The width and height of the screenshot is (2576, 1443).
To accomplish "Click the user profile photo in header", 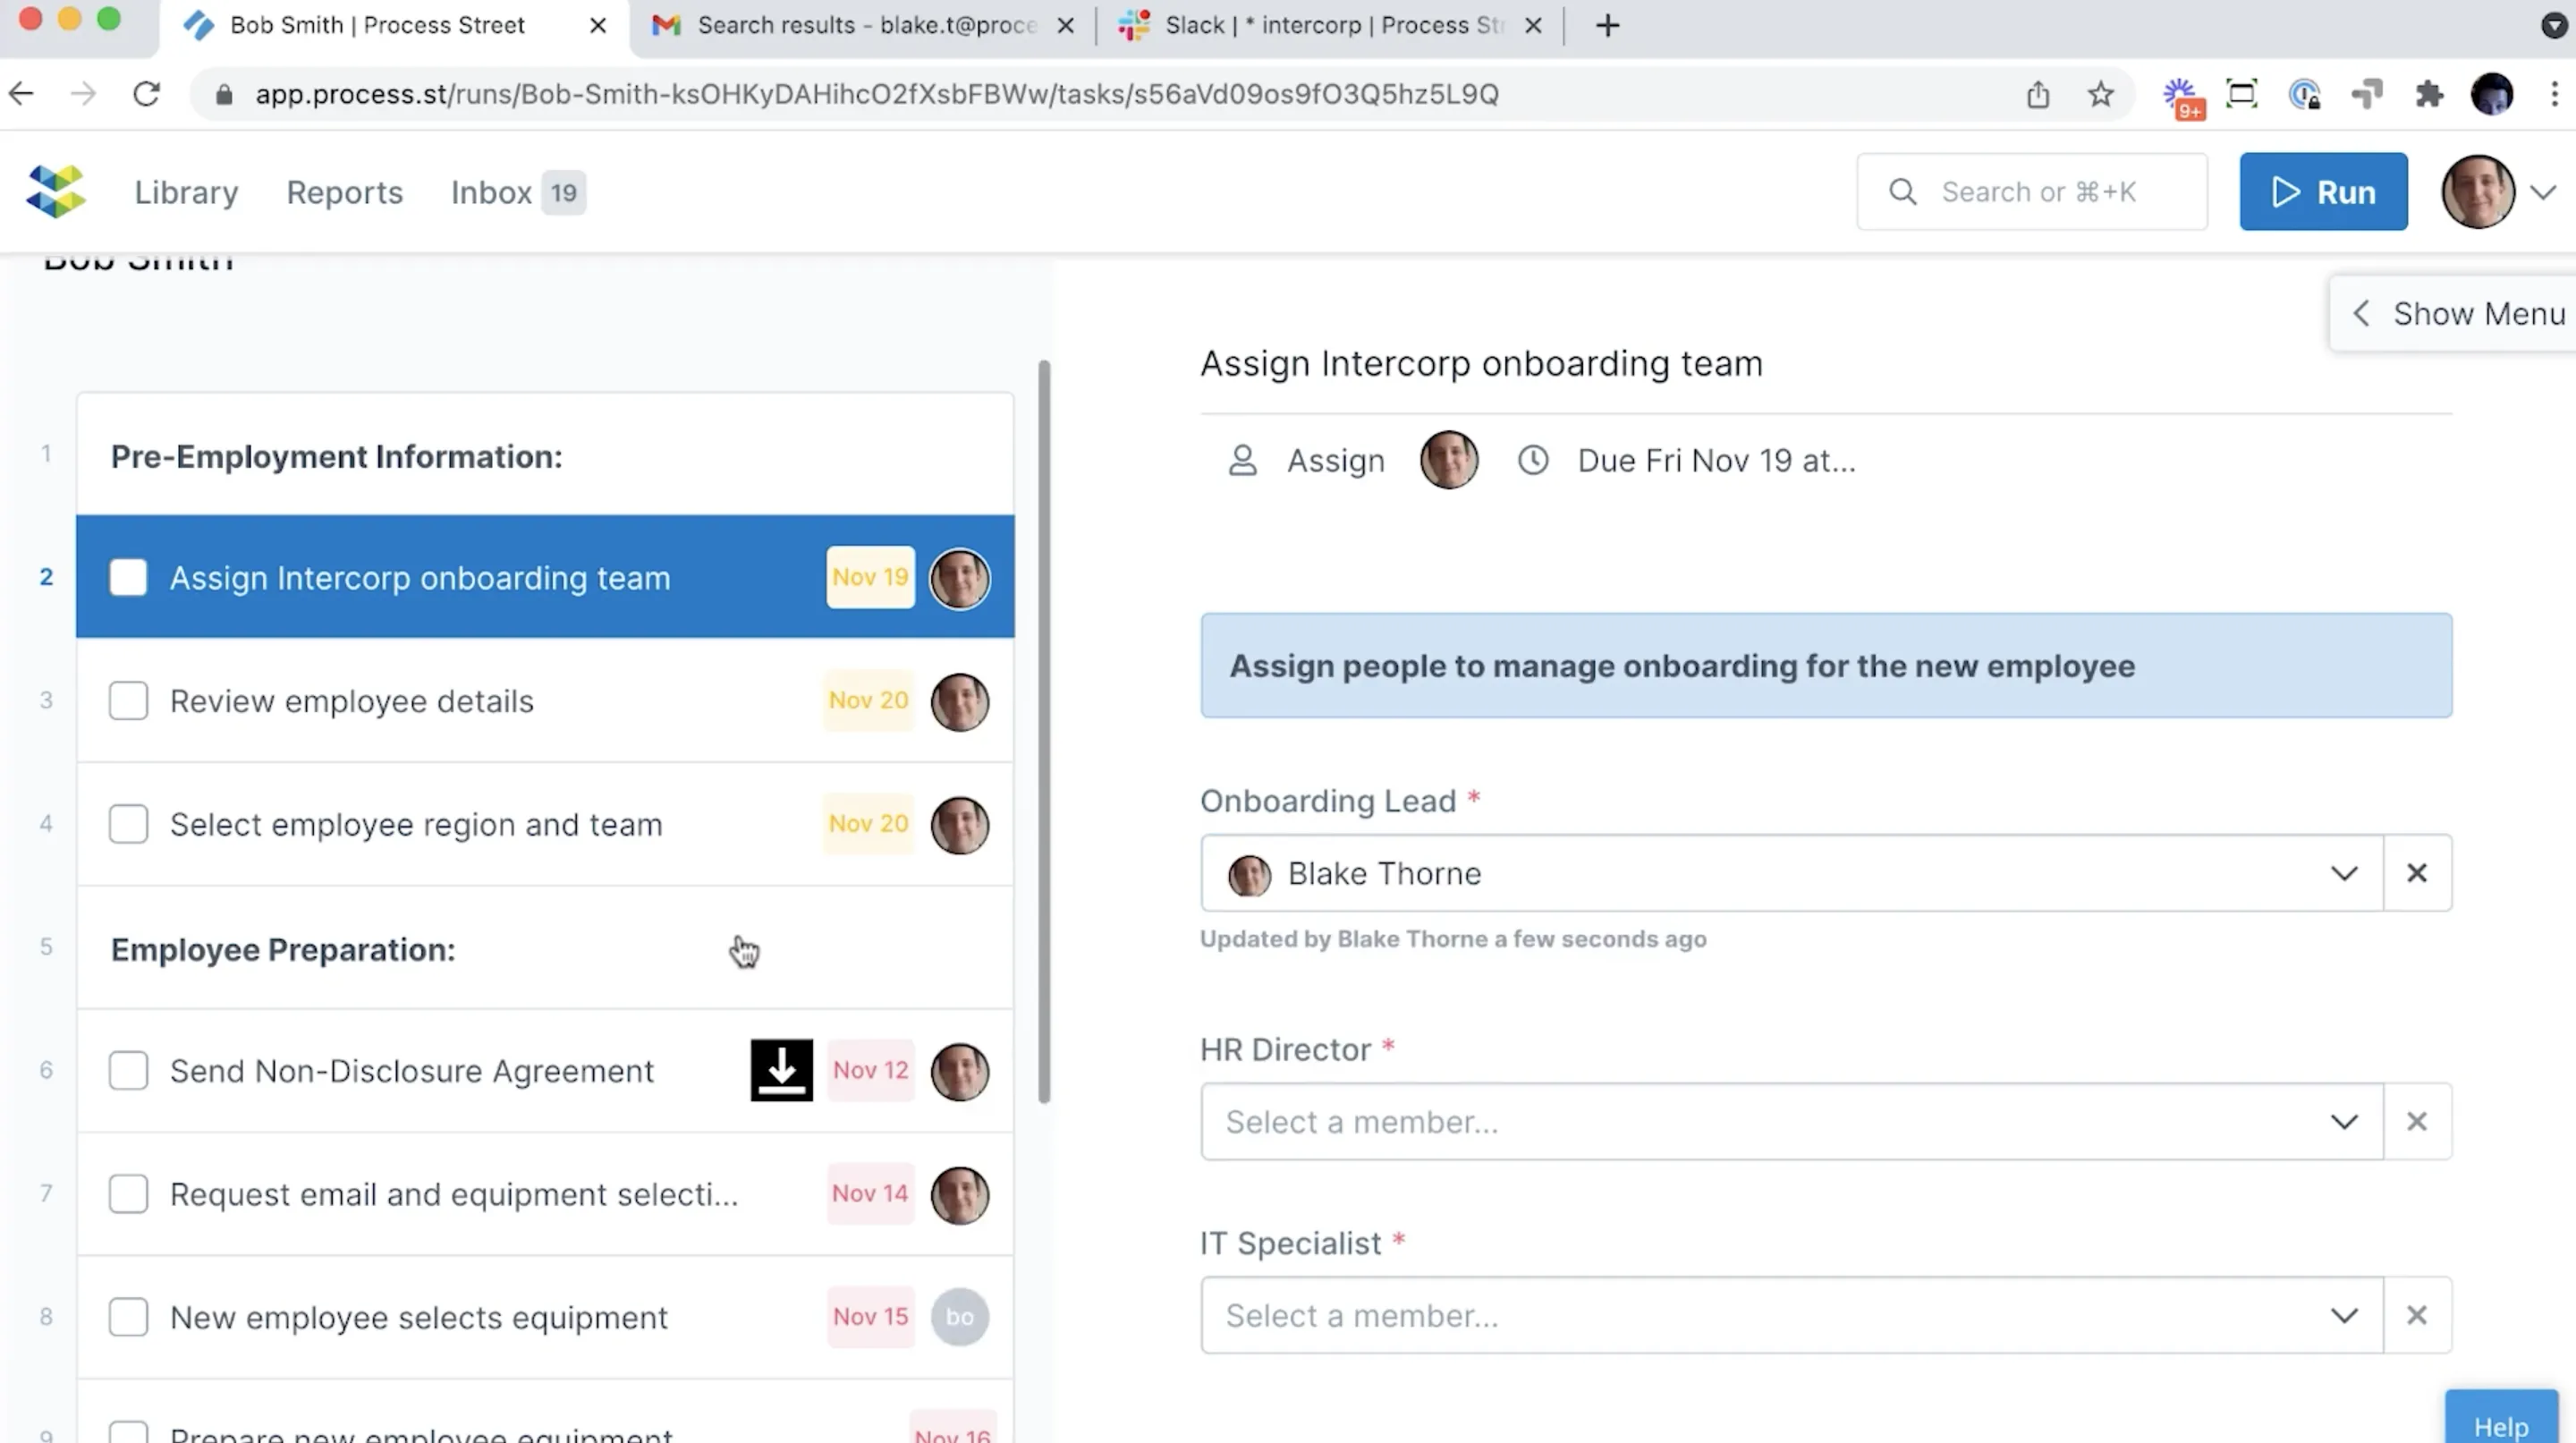I will click(x=2478, y=191).
